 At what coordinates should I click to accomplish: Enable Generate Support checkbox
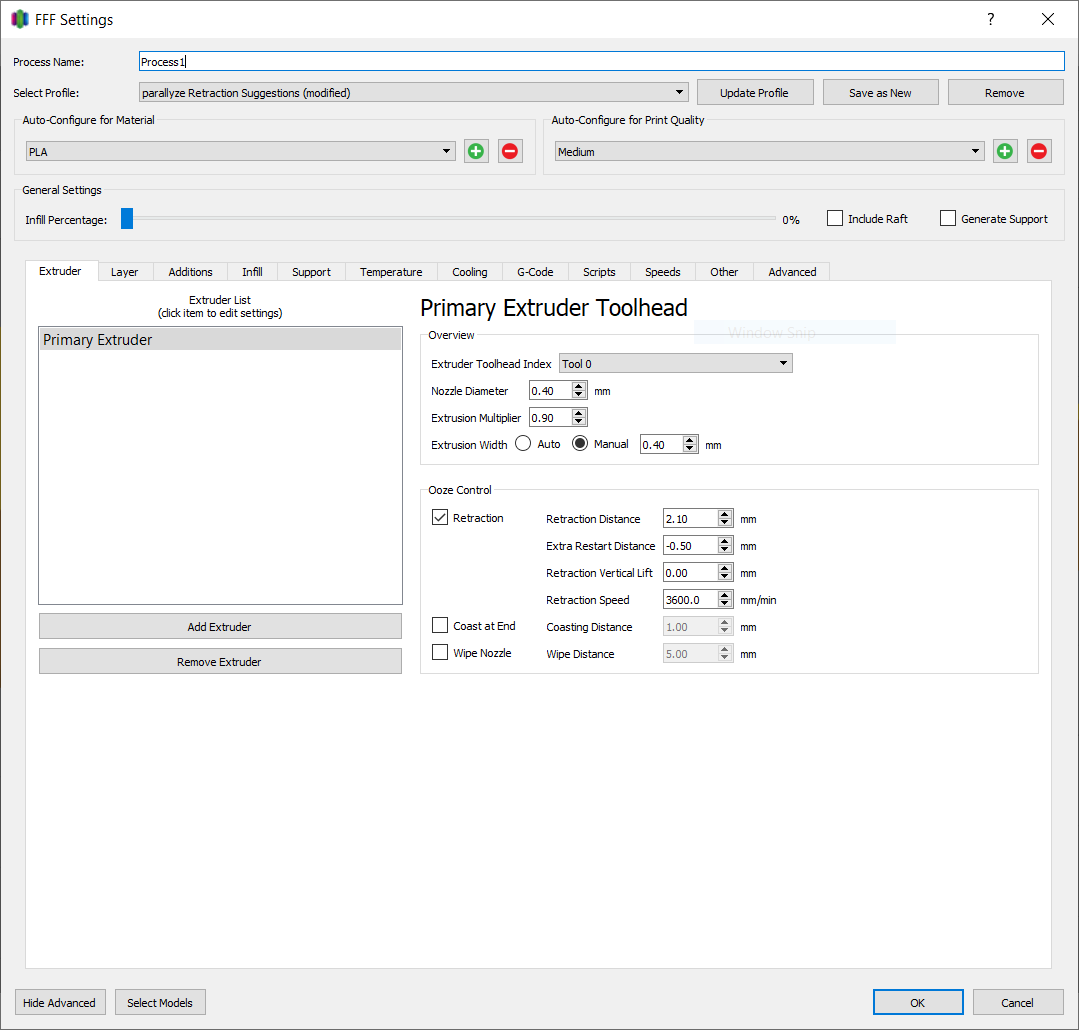[x=948, y=219]
